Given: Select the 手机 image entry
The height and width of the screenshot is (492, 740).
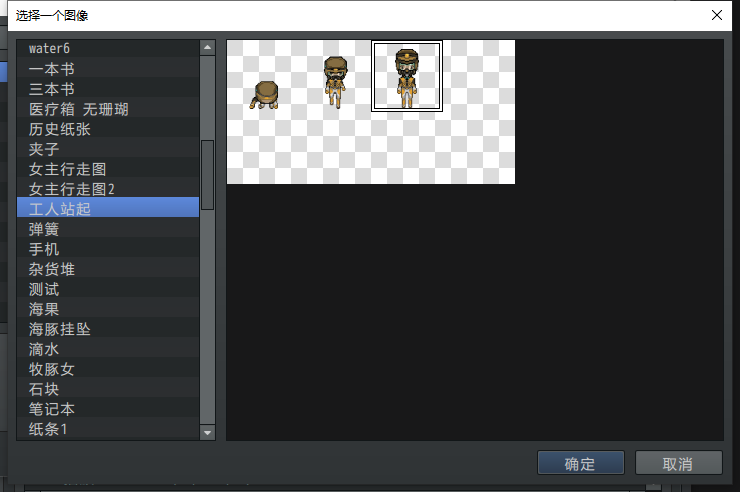Looking at the screenshot, I should click(x=108, y=249).
